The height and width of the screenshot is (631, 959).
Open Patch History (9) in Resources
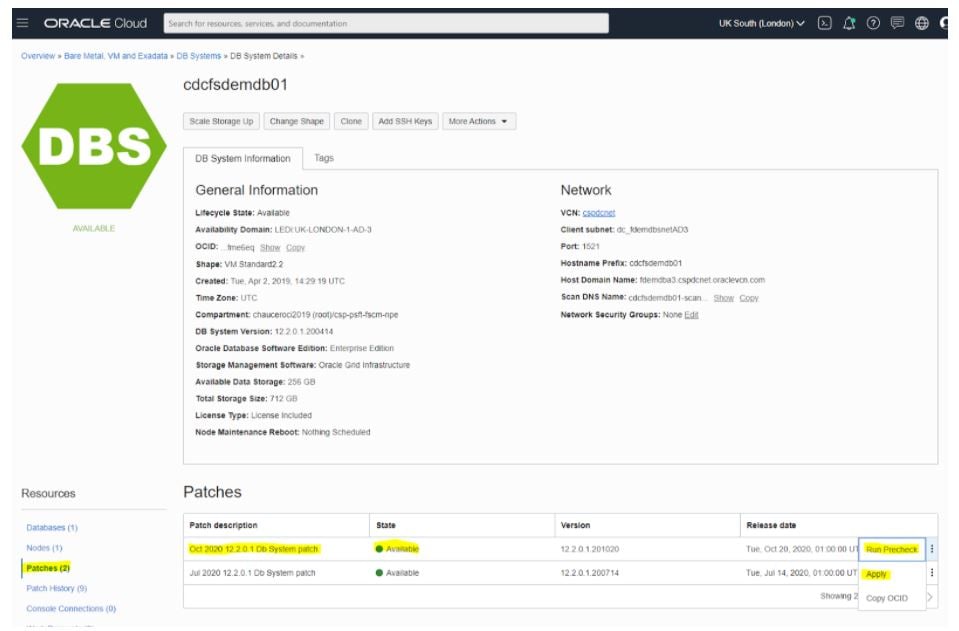[56, 588]
